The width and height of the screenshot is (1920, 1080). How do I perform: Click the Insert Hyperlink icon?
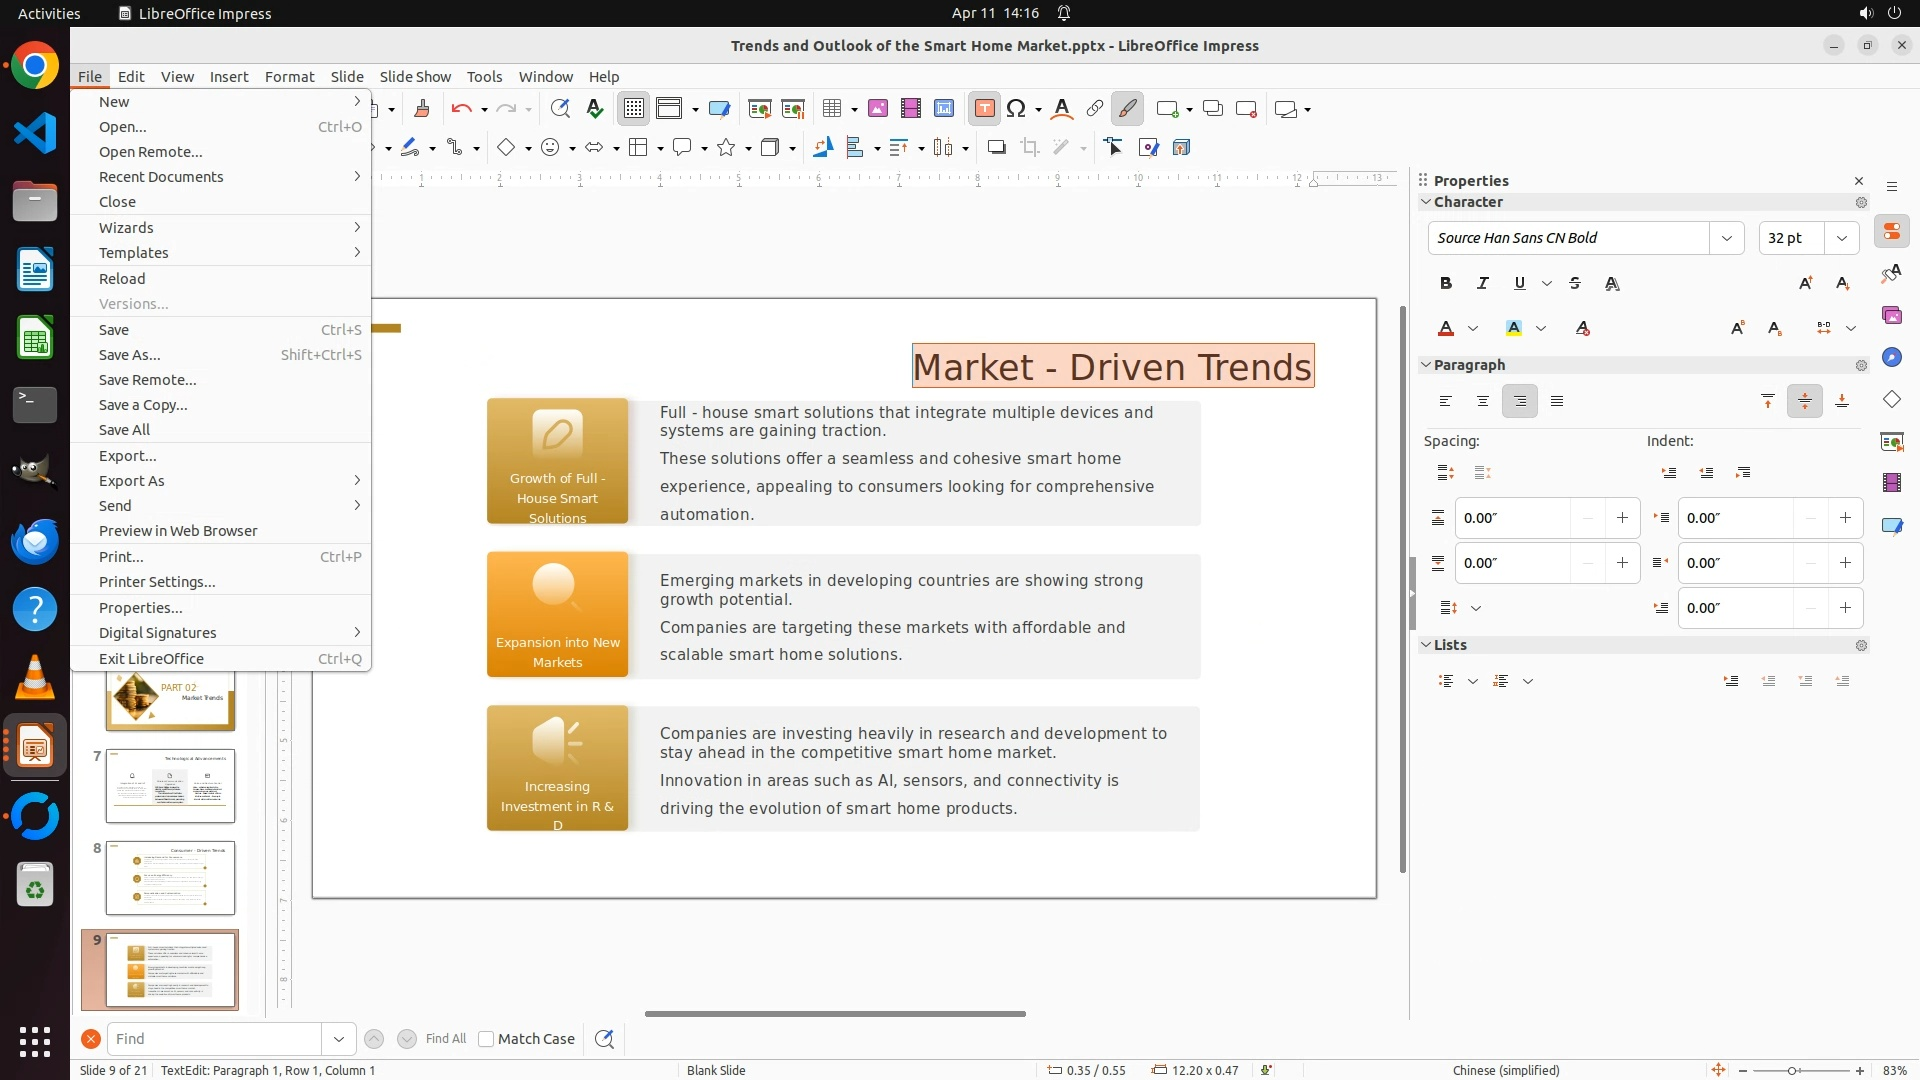coord(1095,109)
